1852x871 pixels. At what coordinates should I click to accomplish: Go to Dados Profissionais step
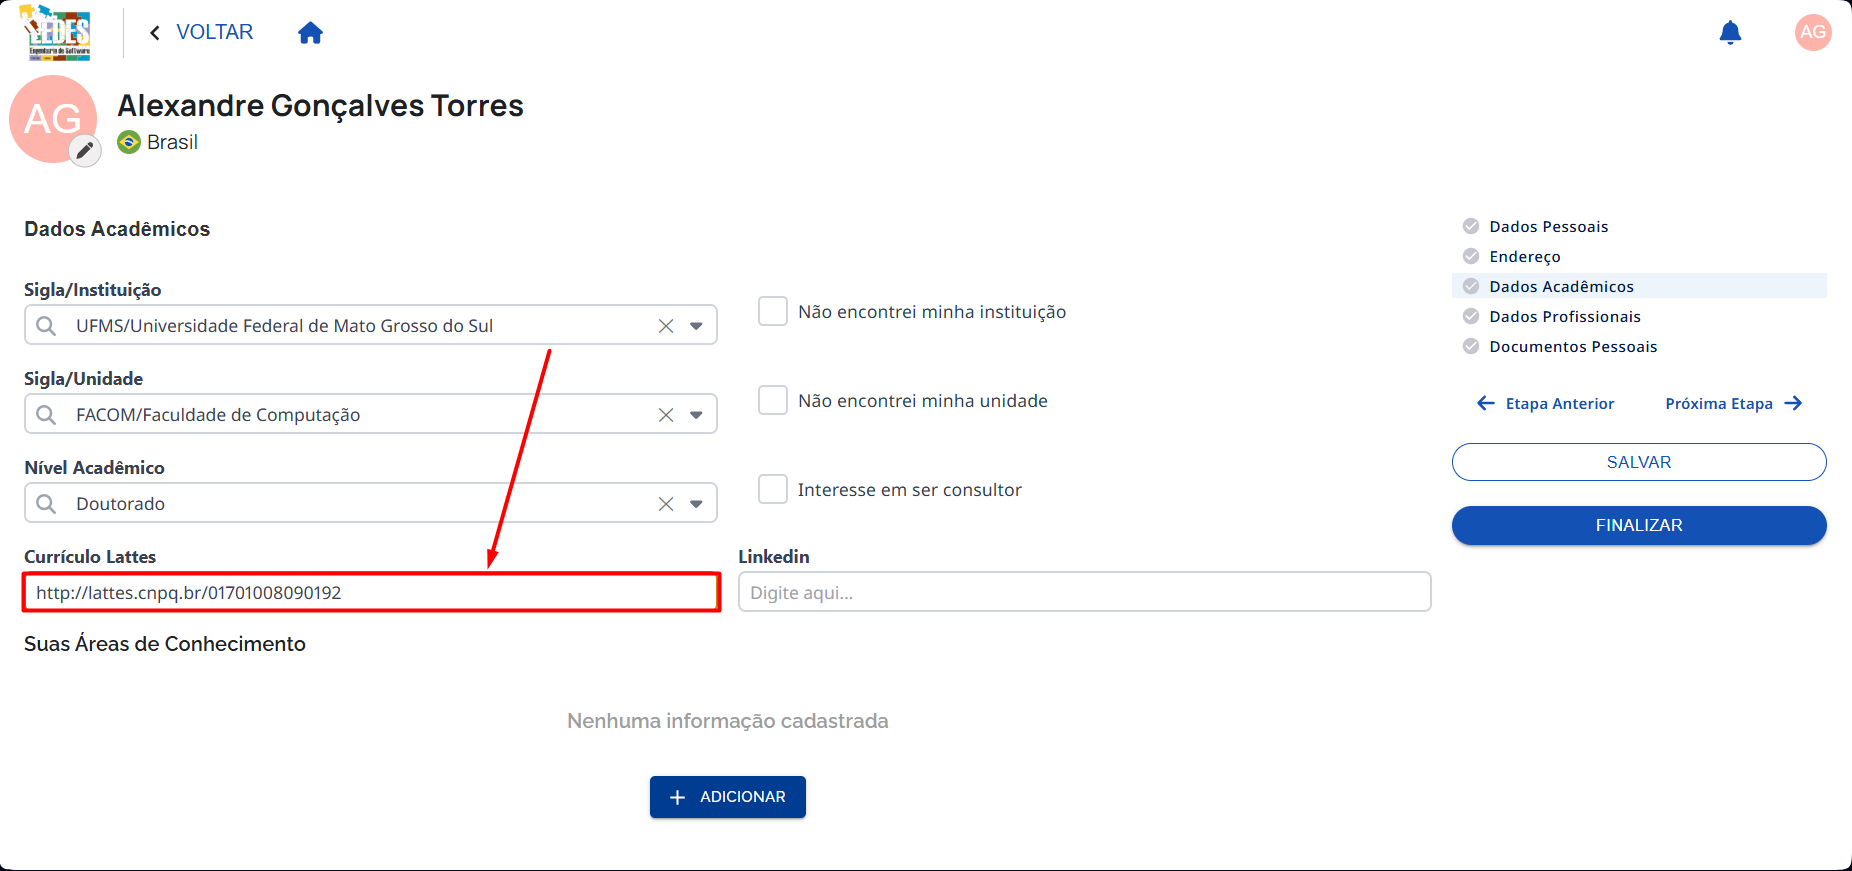click(x=1564, y=317)
